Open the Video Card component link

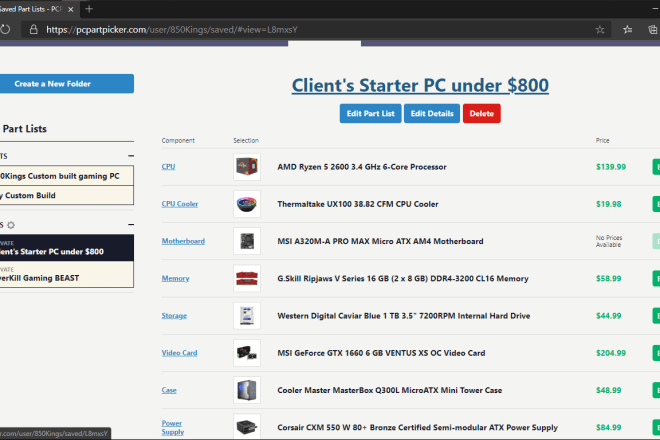(x=179, y=353)
